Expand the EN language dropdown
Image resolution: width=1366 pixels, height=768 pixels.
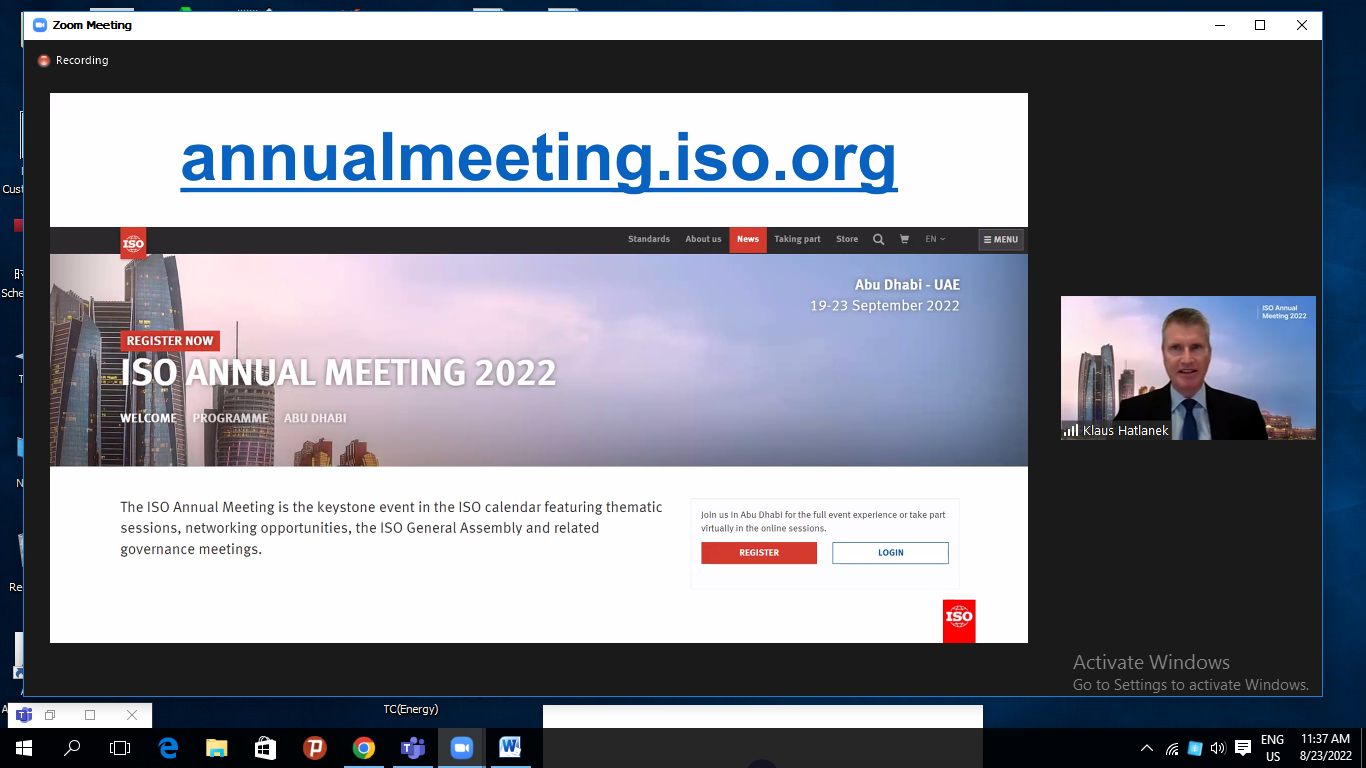(935, 240)
